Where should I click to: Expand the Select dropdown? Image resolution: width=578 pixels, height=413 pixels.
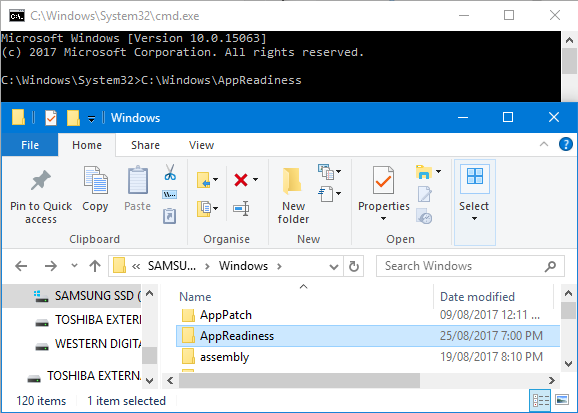474,218
